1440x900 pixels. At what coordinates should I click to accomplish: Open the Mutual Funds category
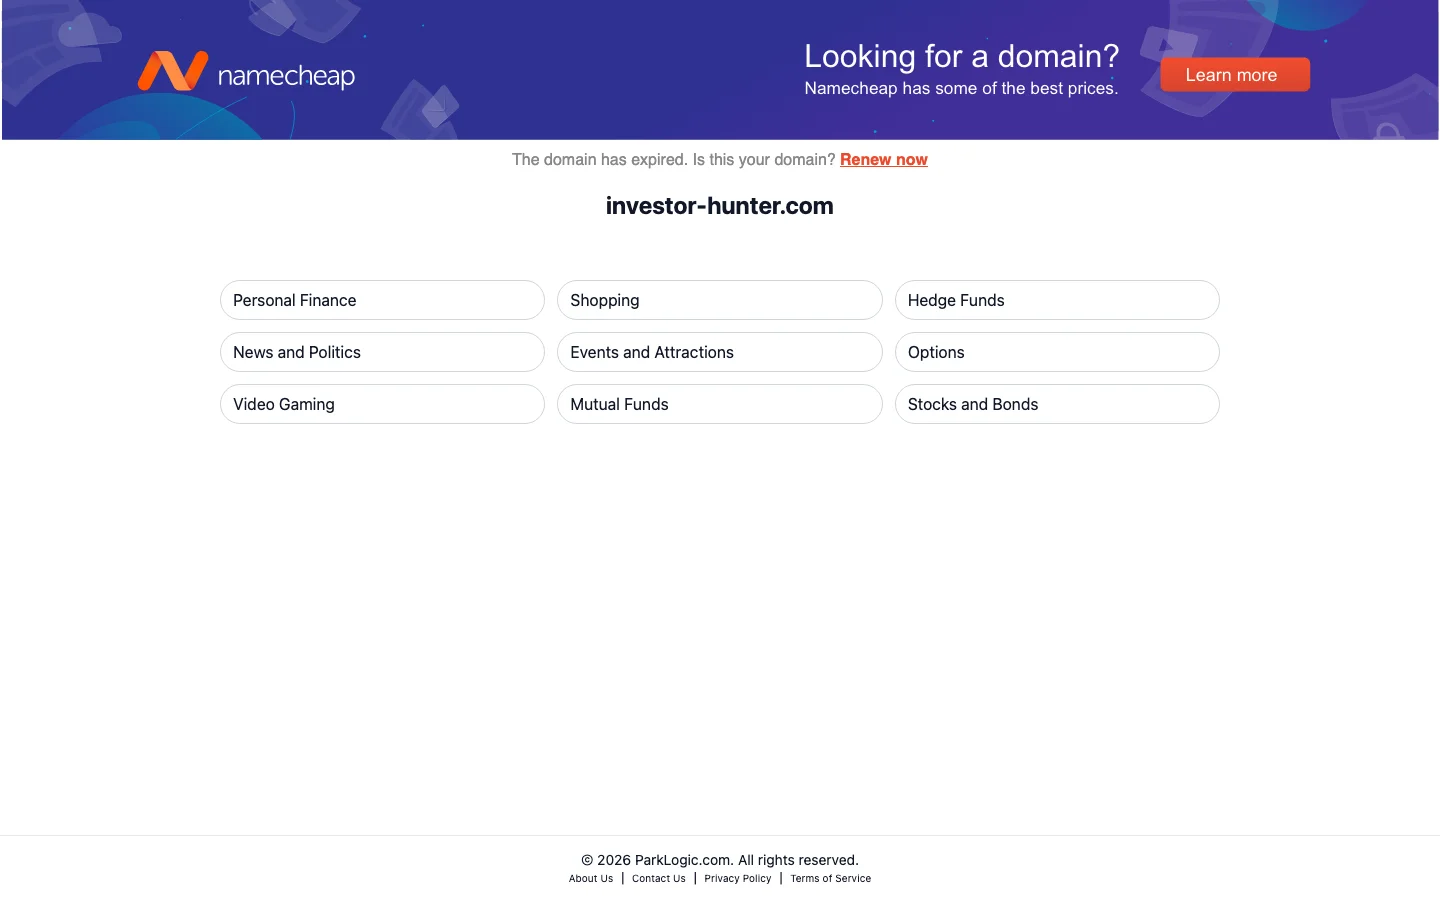coord(720,404)
